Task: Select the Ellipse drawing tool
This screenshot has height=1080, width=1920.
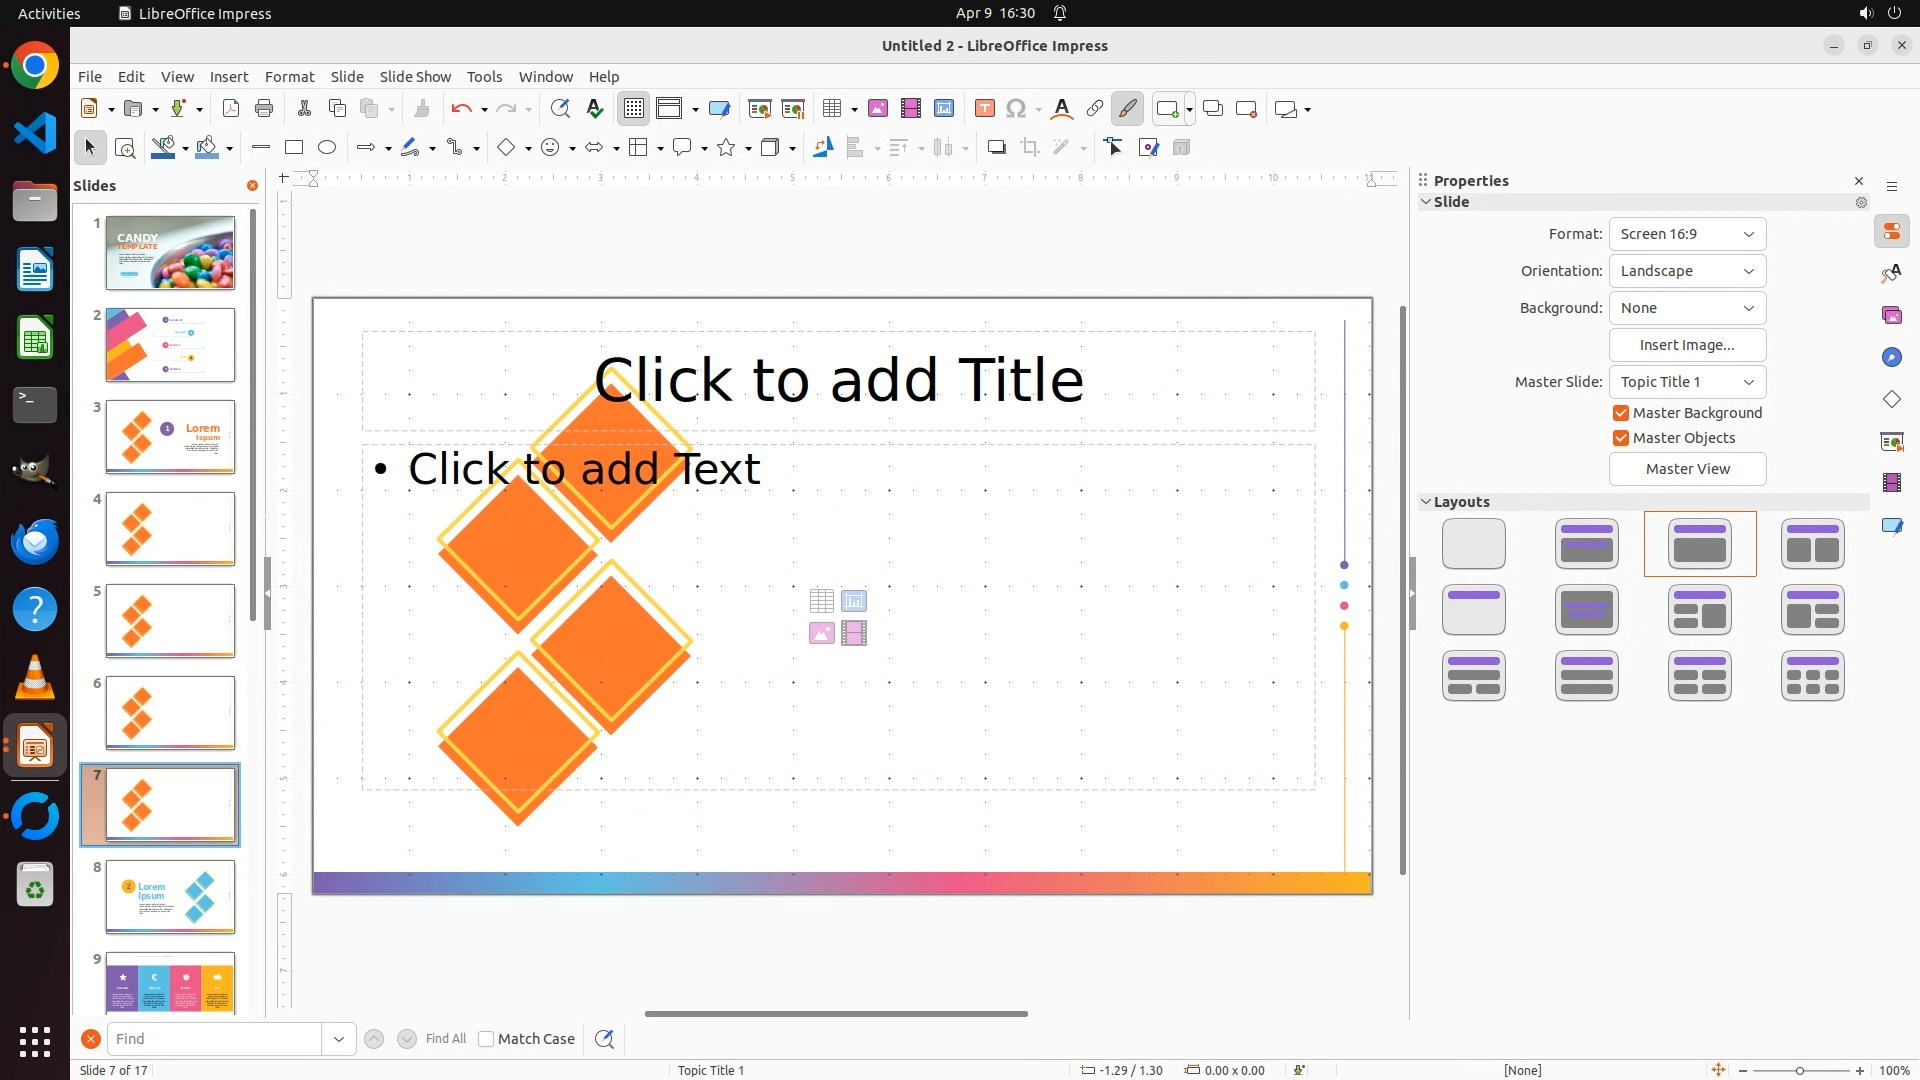Action: pyautogui.click(x=327, y=148)
